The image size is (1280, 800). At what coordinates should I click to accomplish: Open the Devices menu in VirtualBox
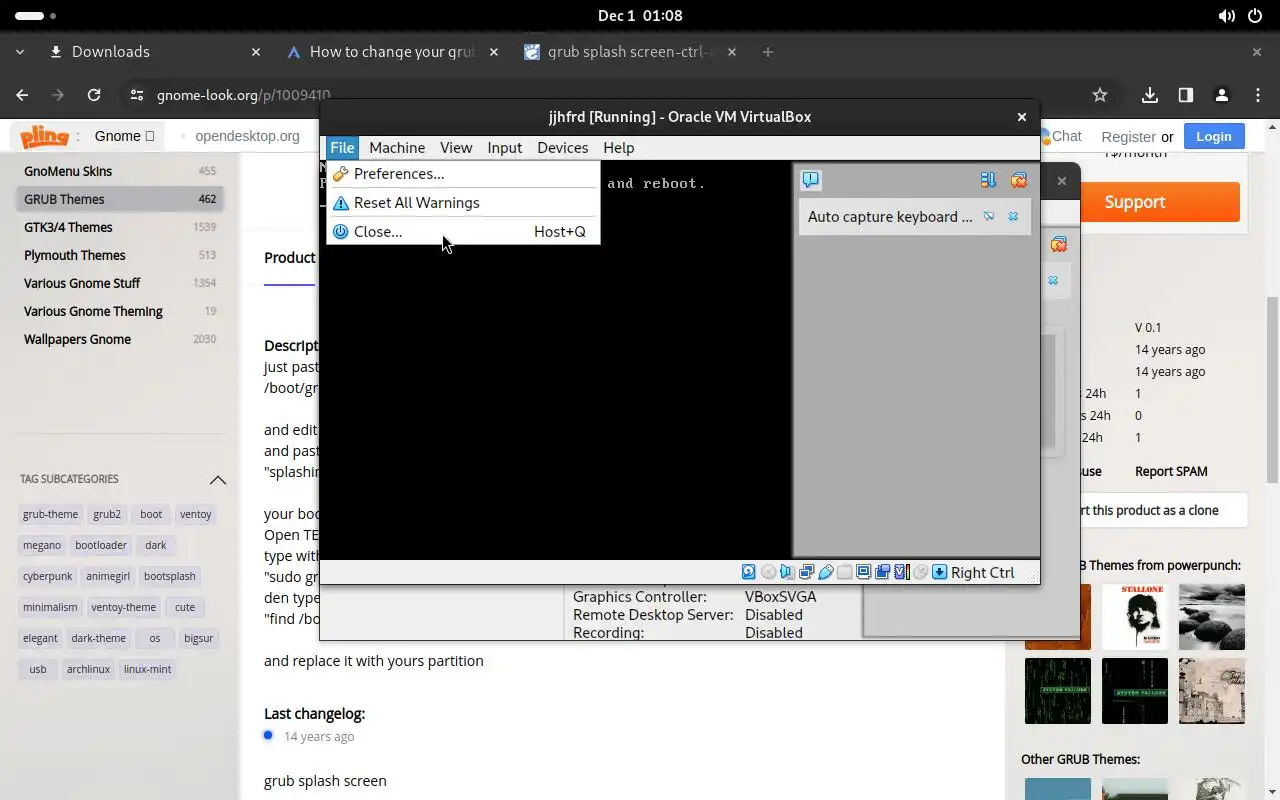pyautogui.click(x=563, y=147)
